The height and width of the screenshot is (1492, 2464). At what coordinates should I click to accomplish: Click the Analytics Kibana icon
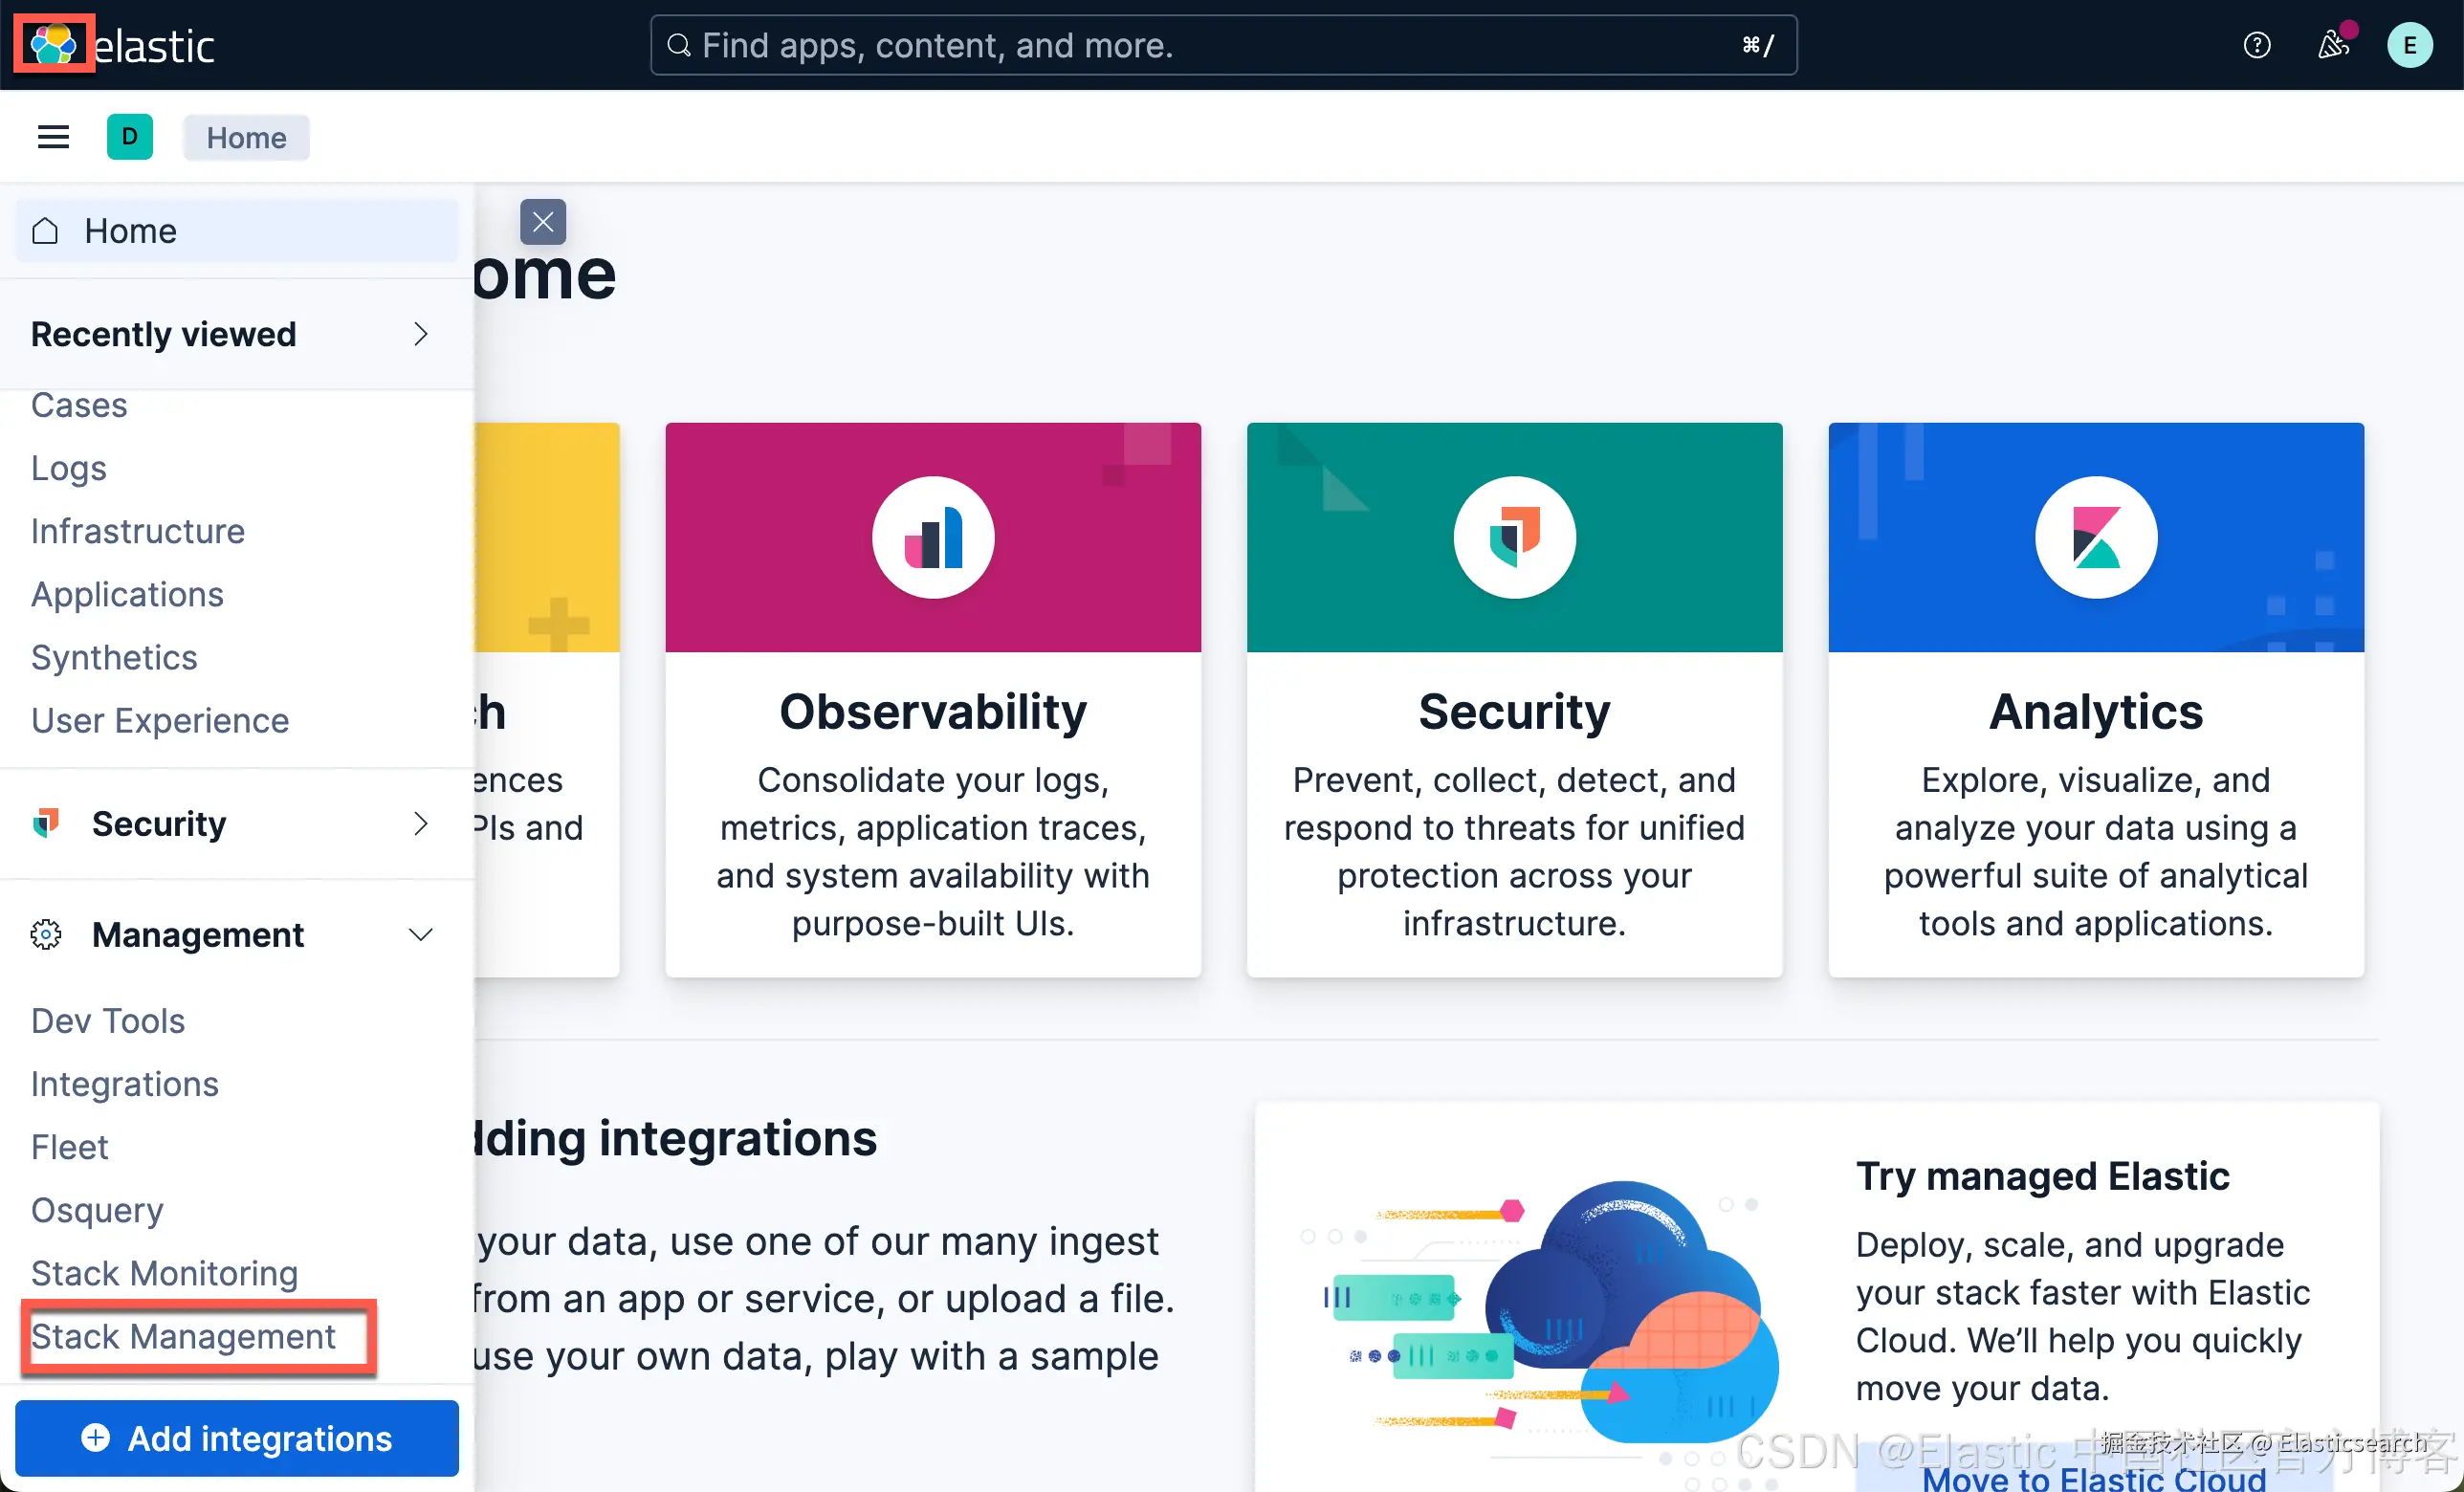pos(2096,538)
